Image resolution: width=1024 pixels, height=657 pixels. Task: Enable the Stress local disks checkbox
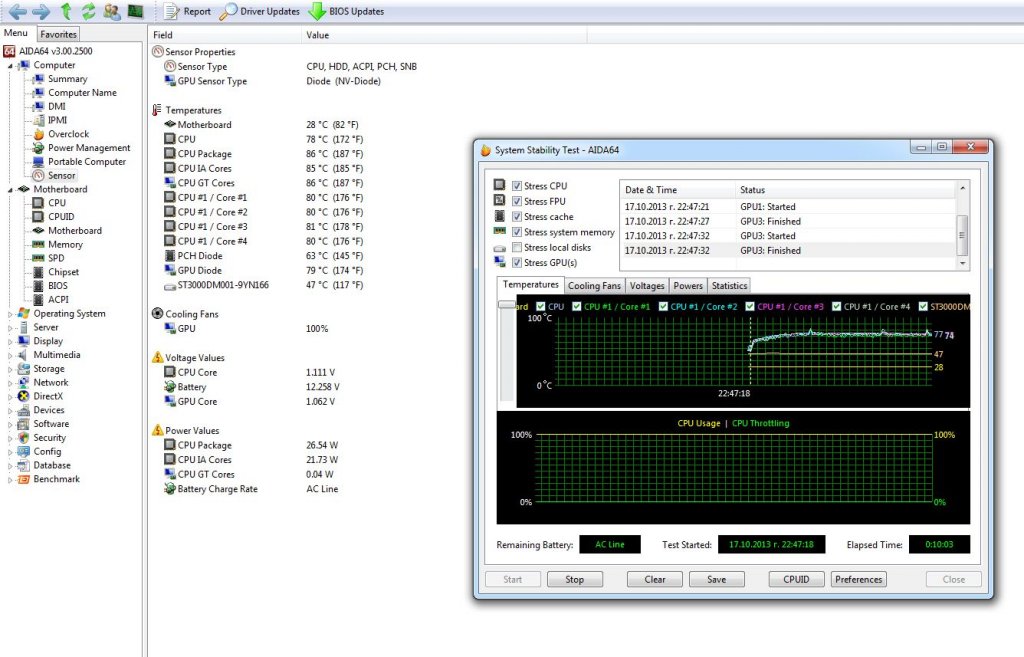click(517, 247)
